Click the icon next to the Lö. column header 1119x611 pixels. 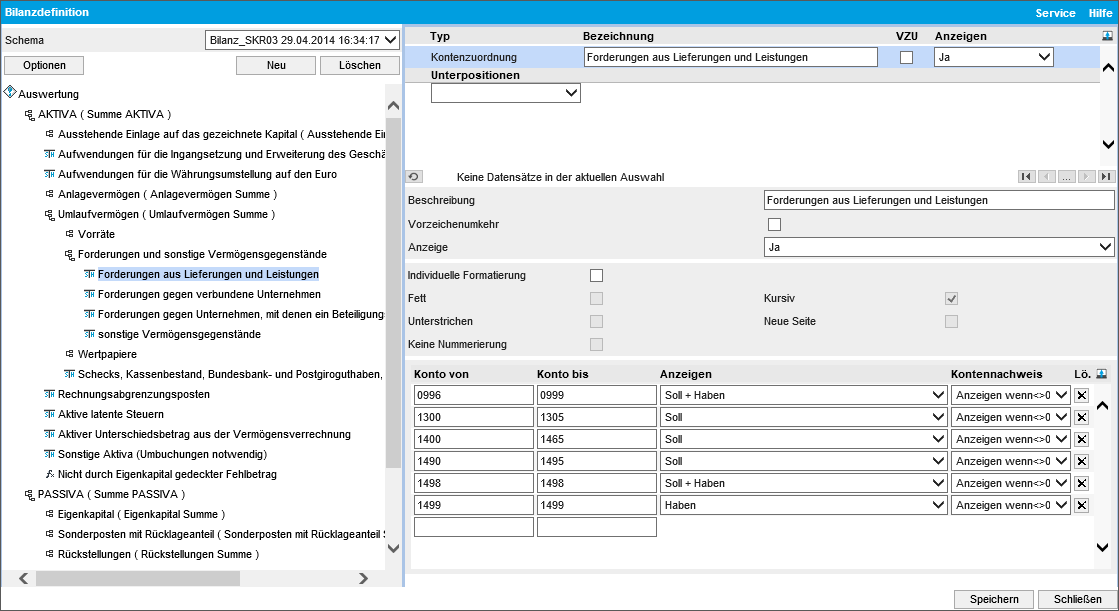(x=1101, y=373)
